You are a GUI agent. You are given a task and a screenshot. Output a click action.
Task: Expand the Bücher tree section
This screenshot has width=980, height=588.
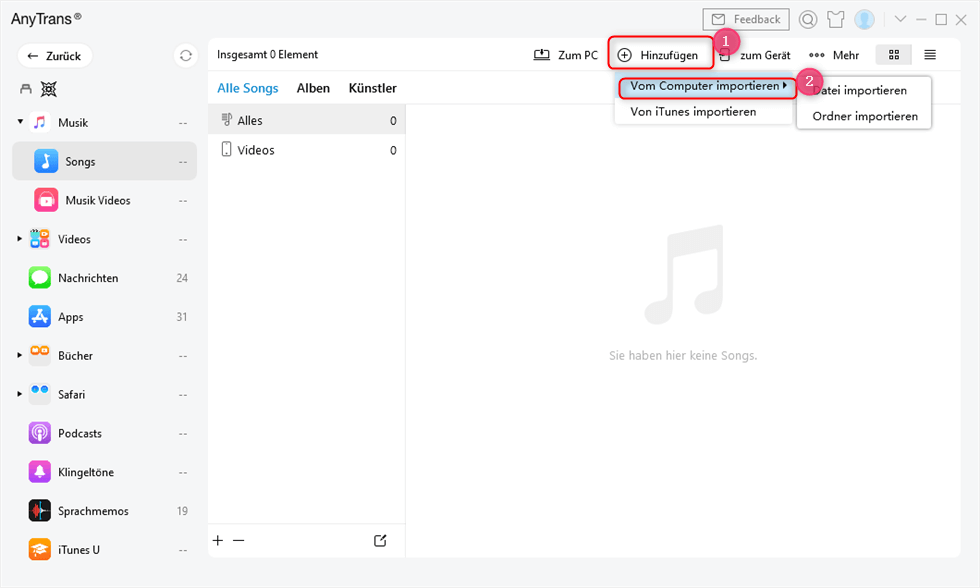[19, 355]
